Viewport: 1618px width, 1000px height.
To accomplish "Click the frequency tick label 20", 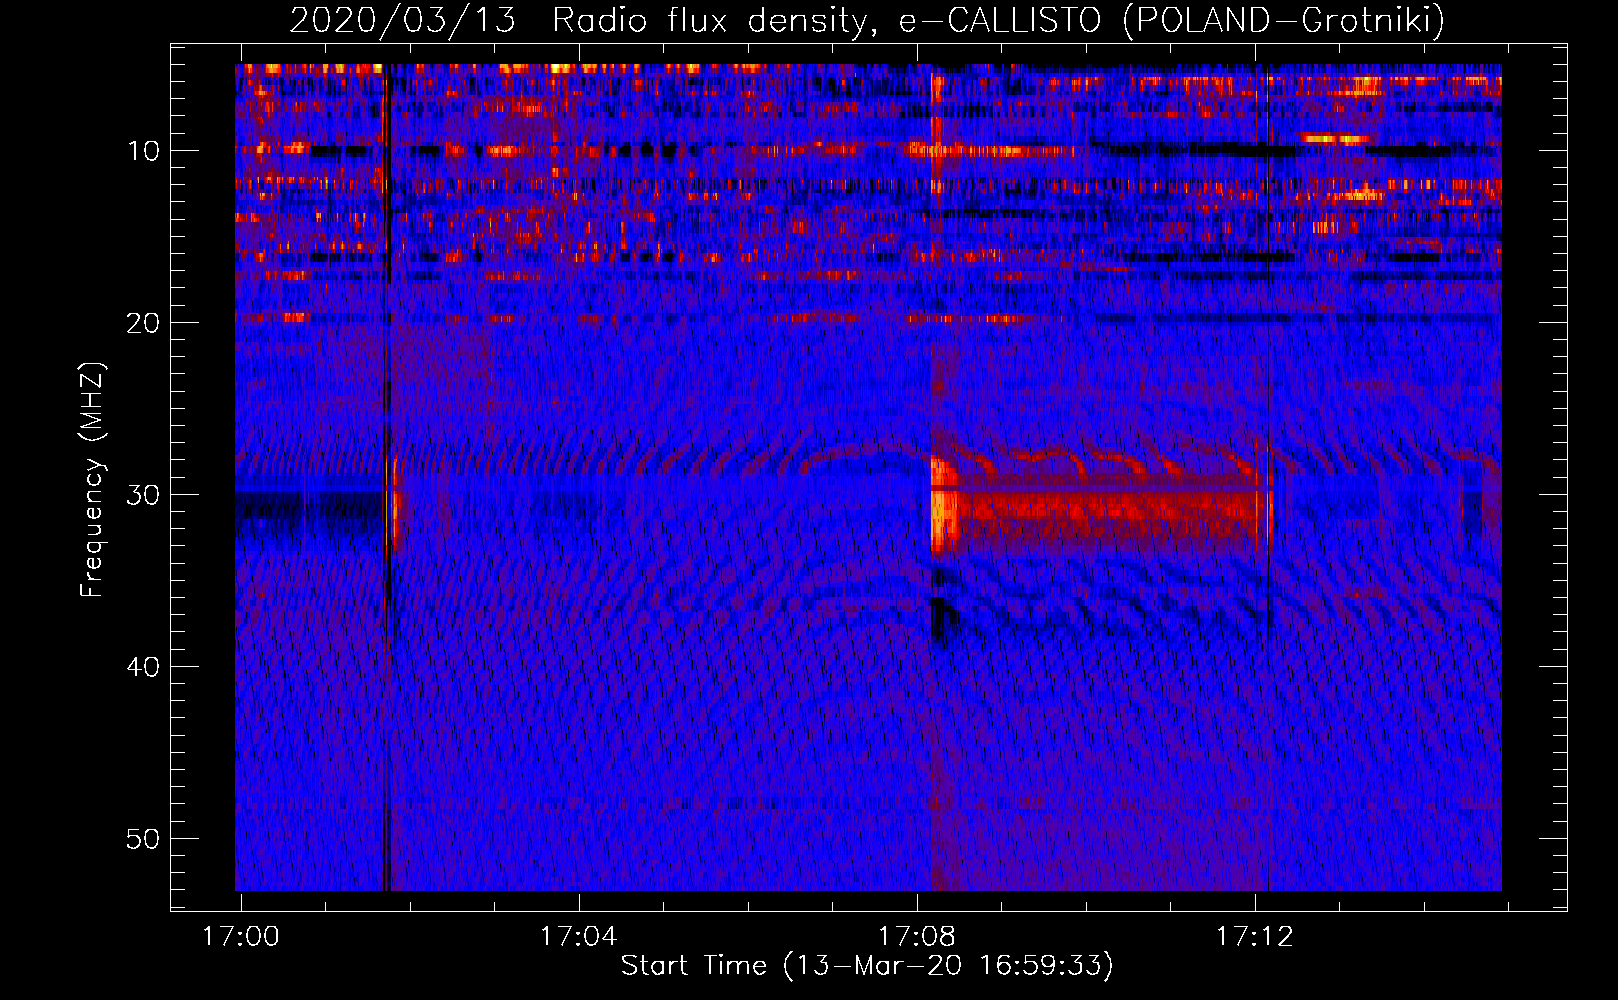I will click(144, 323).
